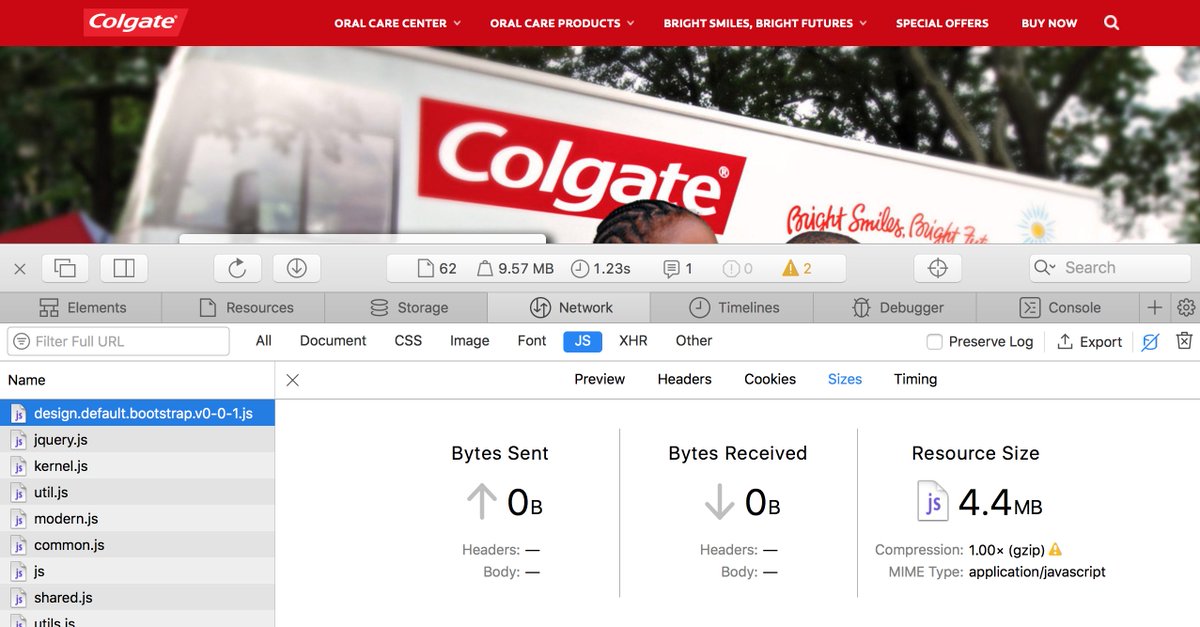The height and width of the screenshot is (627, 1200).
Task: Select kernel.js in the list
Action: pos(137,466)
